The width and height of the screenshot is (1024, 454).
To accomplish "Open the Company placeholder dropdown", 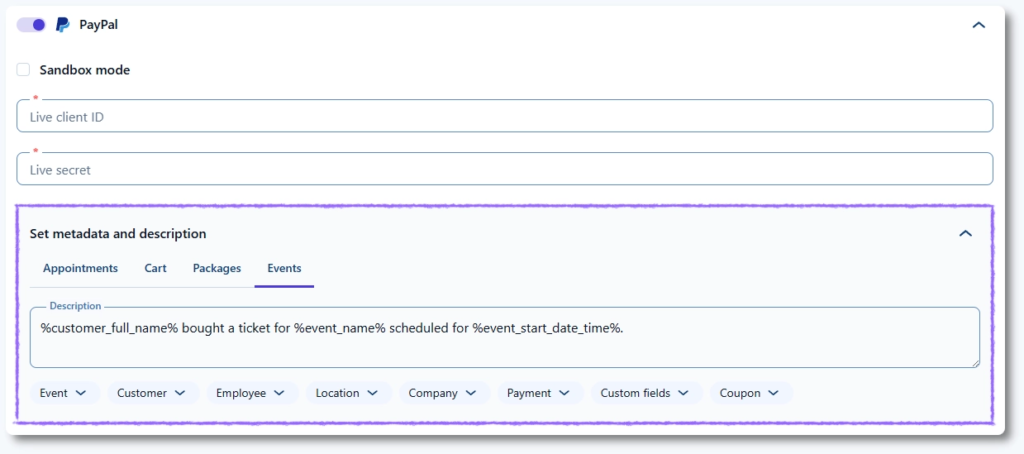I will point(443,393).
